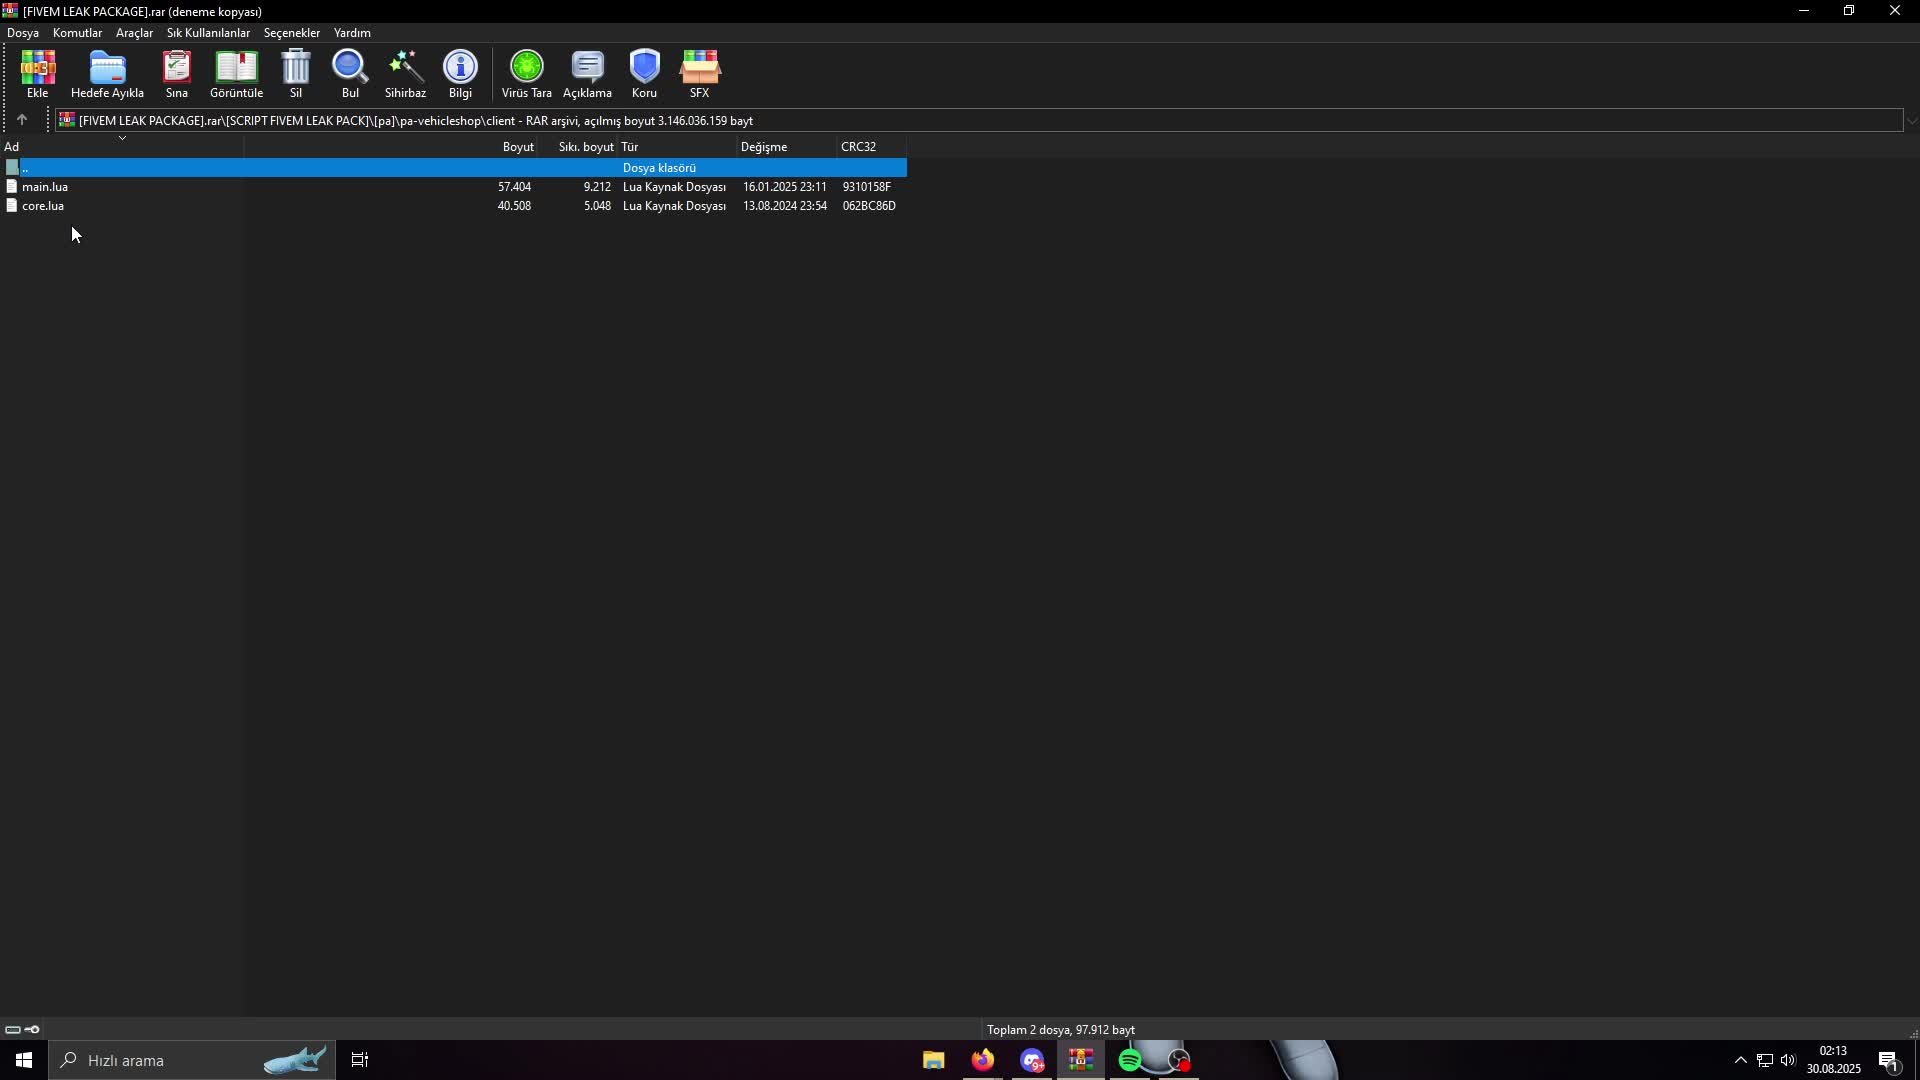This screenshot has width=1920, height=1080.
Task: Click the Sil delete trash icon
Action: coord(296,67)
